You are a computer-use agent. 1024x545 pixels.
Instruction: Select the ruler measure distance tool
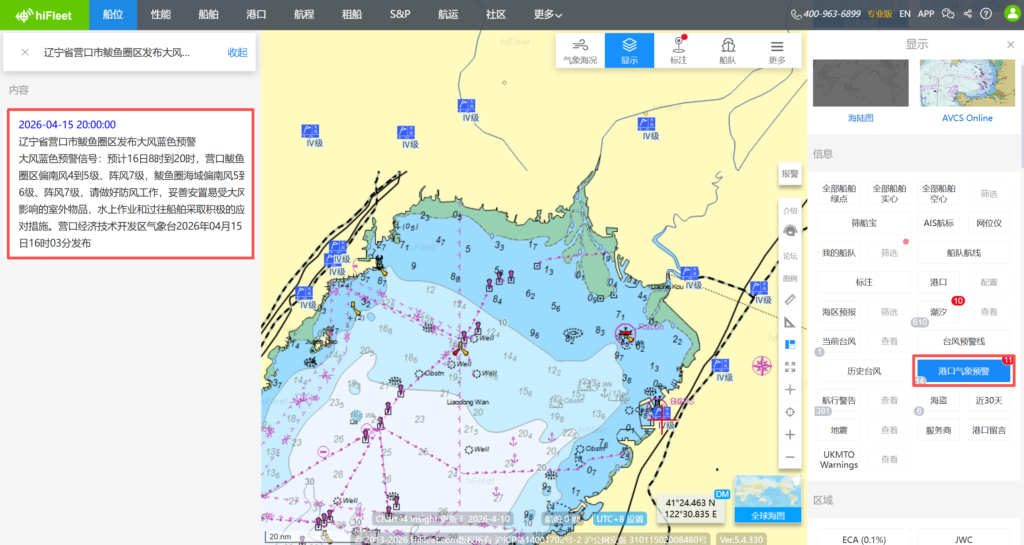[x=790, y=299]
